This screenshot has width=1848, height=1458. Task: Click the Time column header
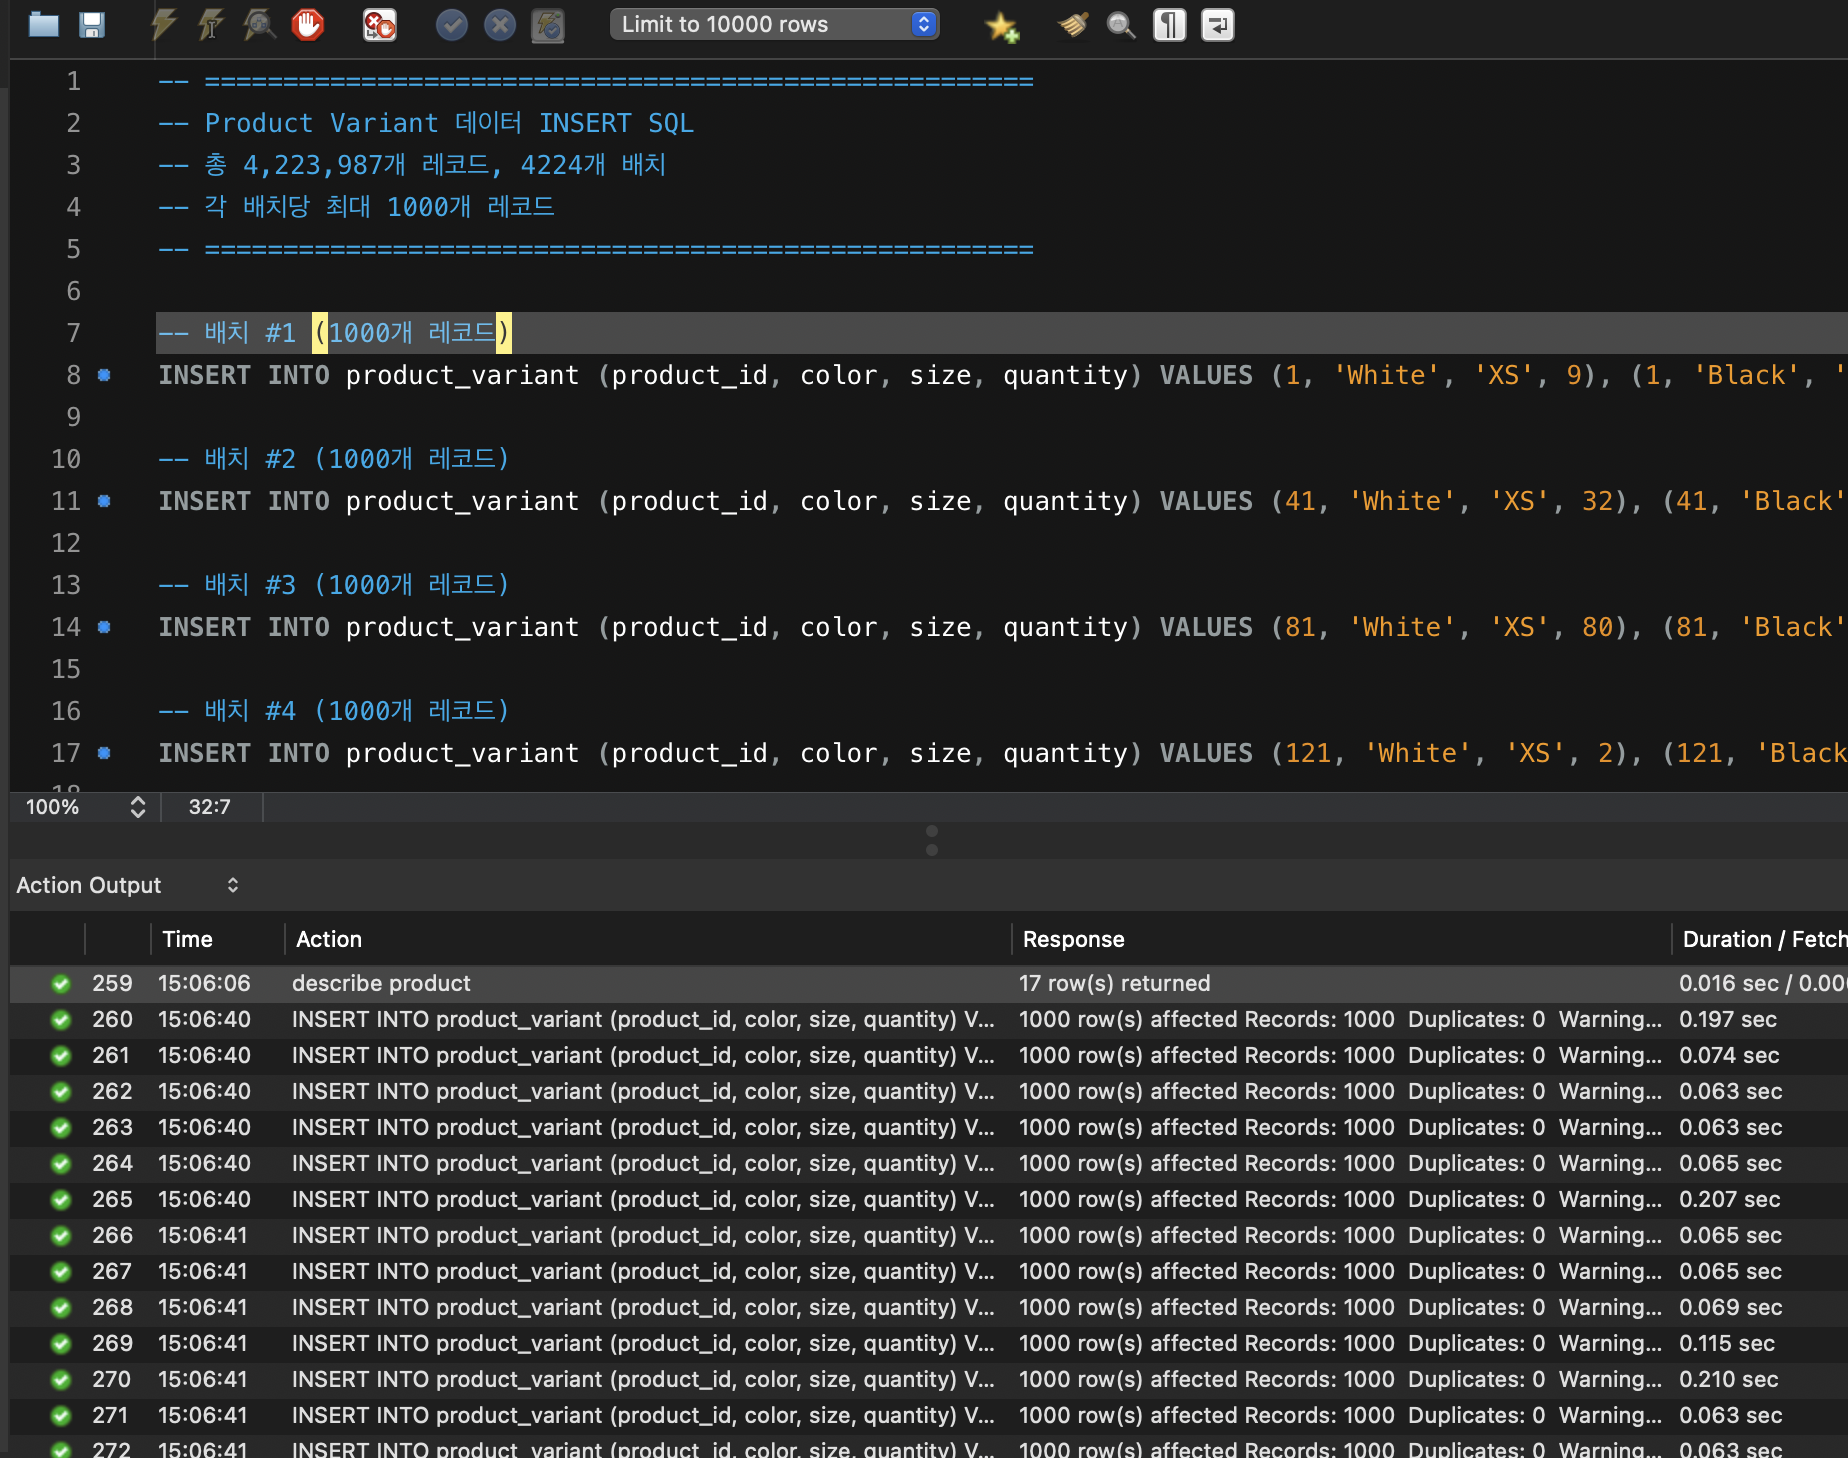point(188,939)
